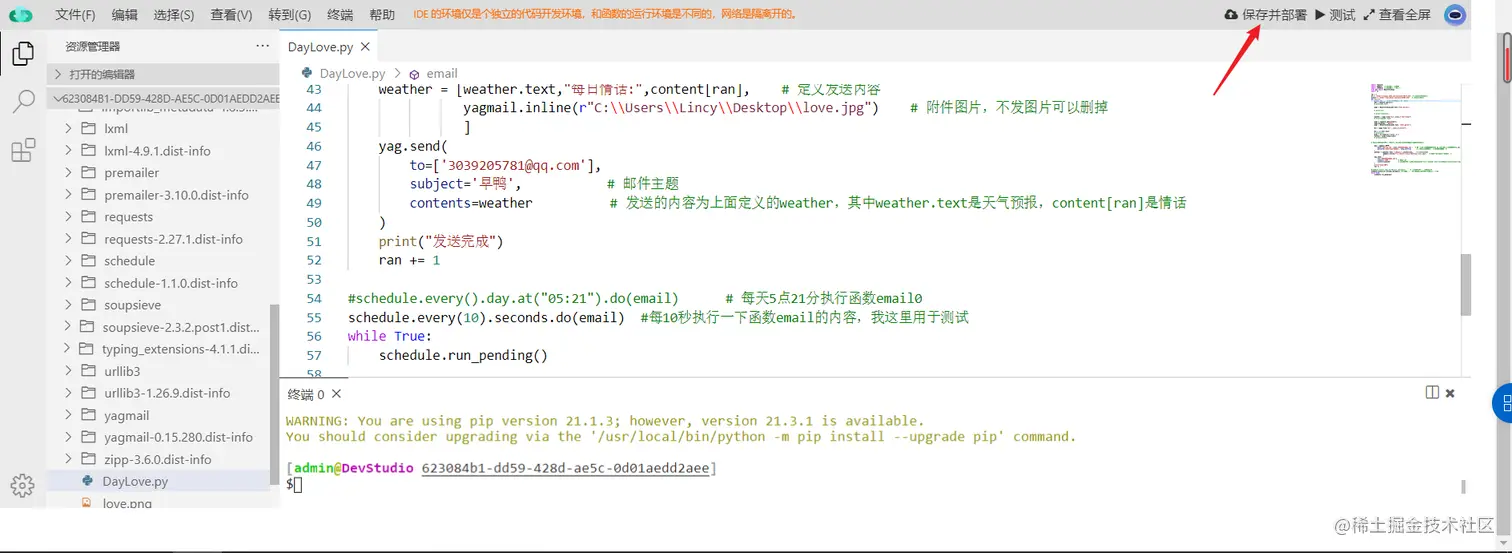
Task: Close the terminal panel with the X icon
Action: pyautogui.click(x=1450, y=393)
